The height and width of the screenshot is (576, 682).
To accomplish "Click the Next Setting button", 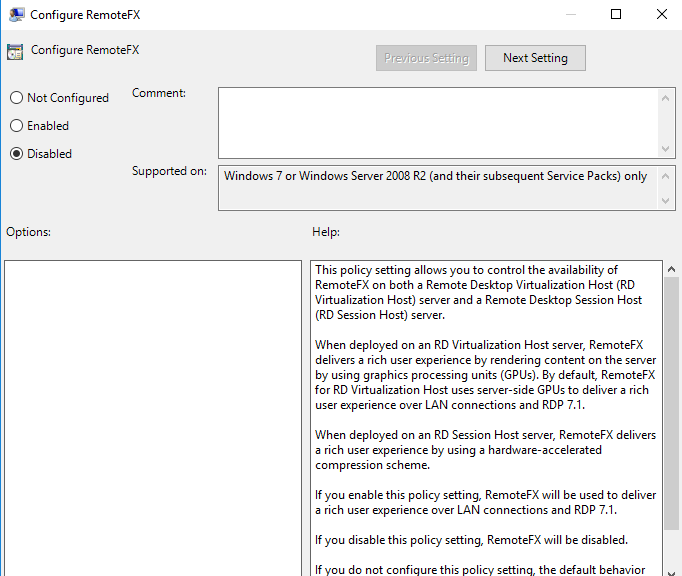I will pos(535,58).
